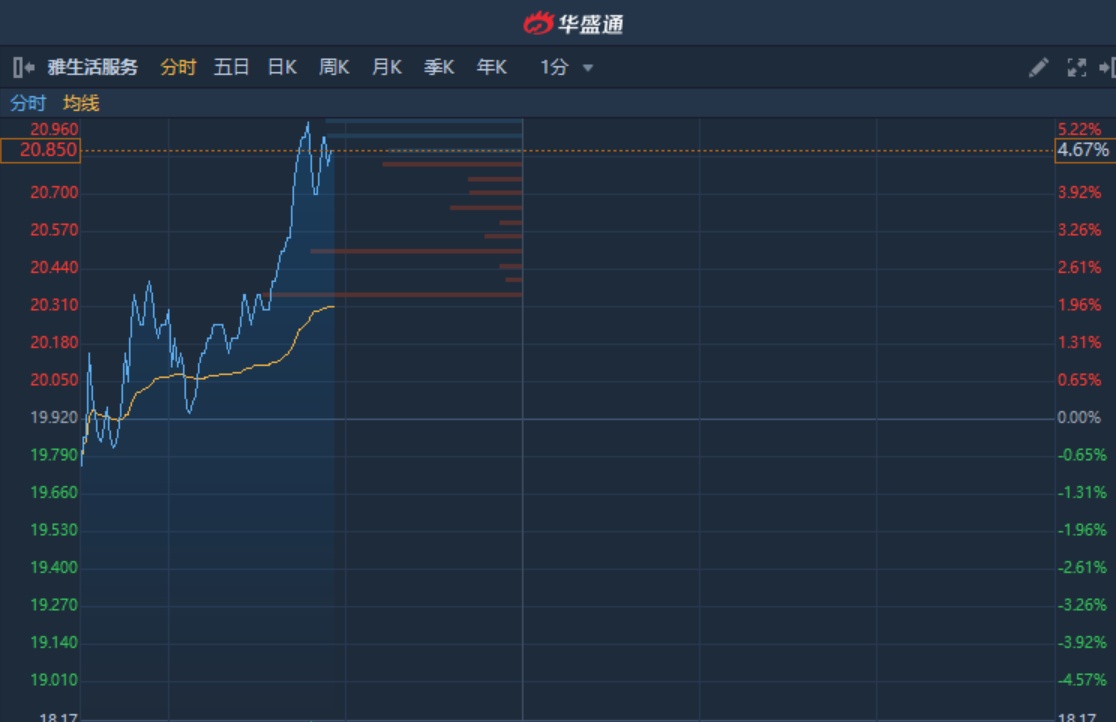1116x722 pixels.
Task: Toggle the blue 分时 line legend
Action: [x=28, y=103]
